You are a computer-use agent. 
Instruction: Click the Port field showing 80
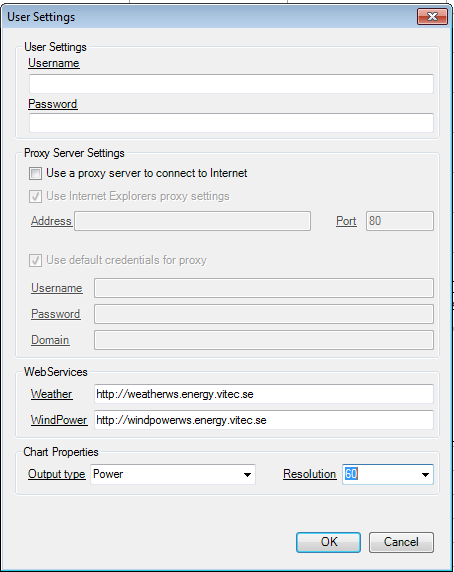[400, 221]
